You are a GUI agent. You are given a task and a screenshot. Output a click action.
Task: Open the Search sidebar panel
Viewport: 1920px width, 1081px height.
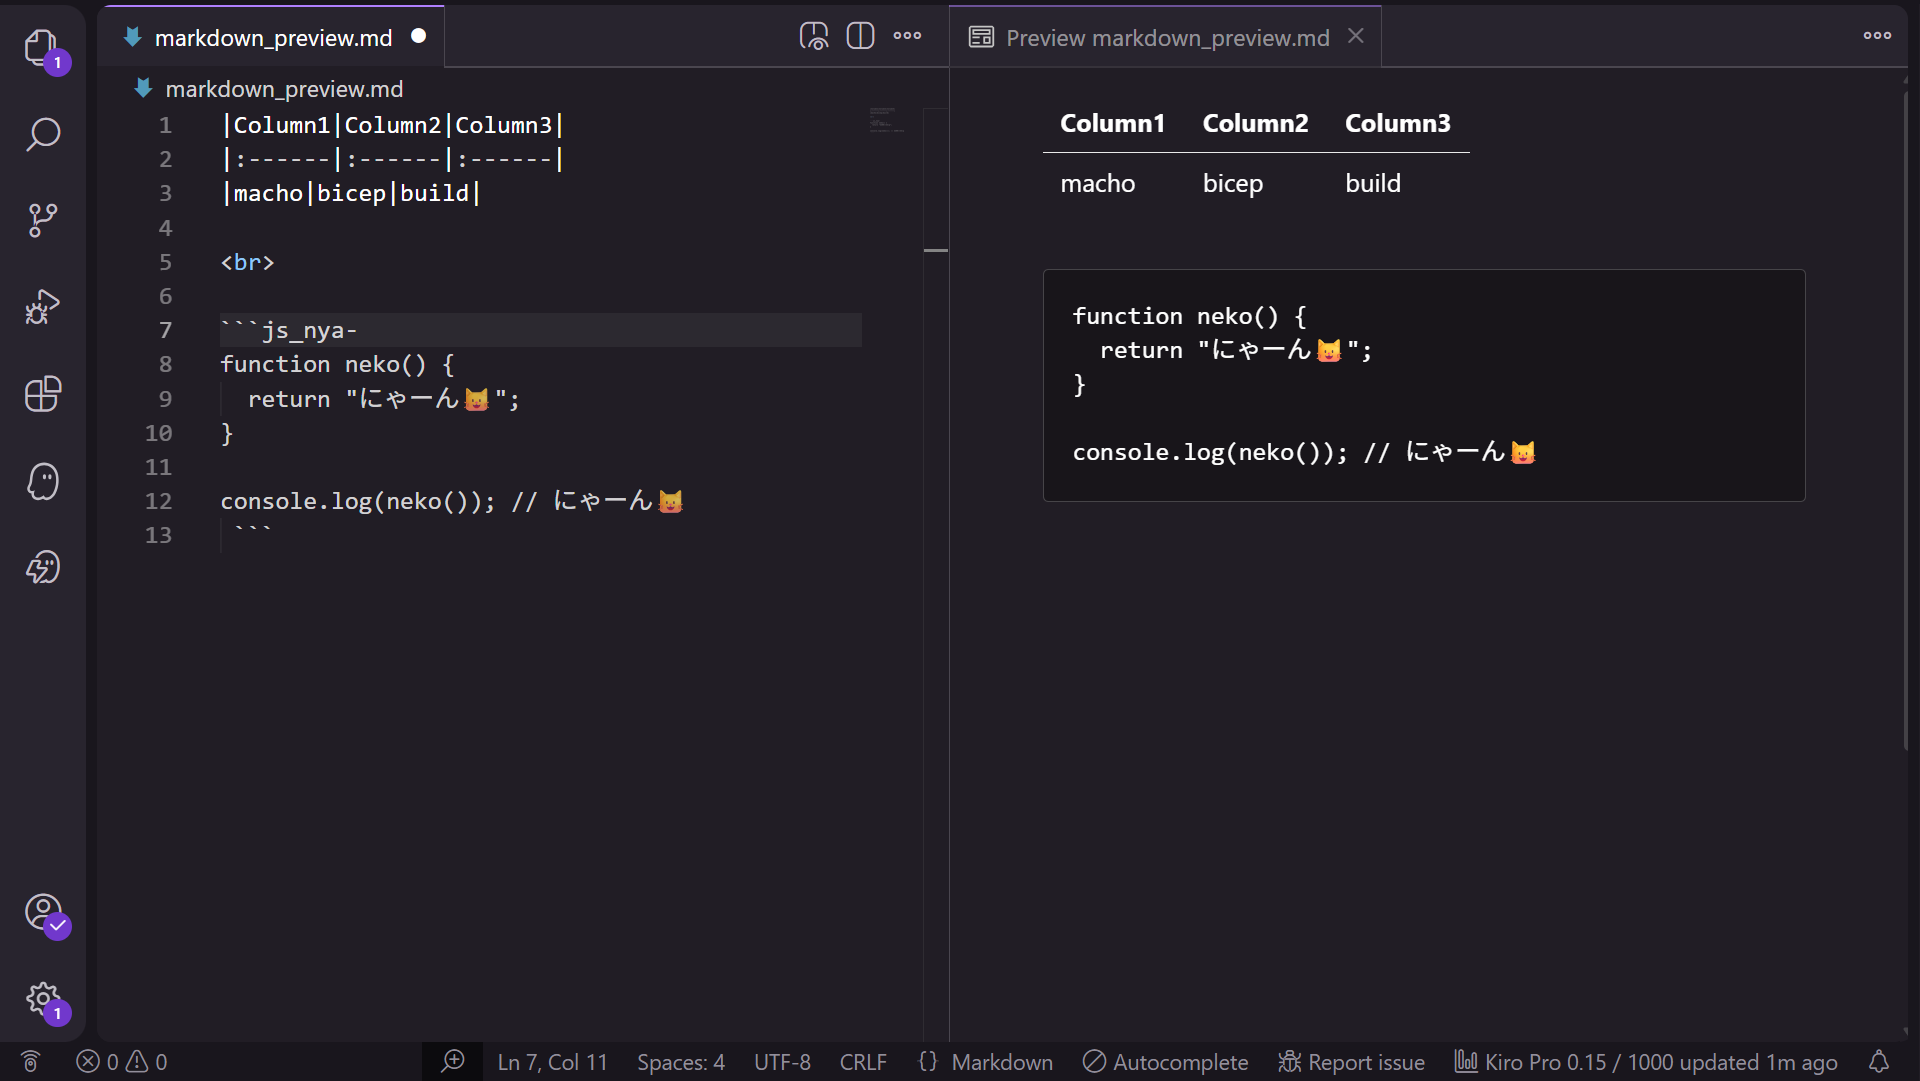pos(43,134)
